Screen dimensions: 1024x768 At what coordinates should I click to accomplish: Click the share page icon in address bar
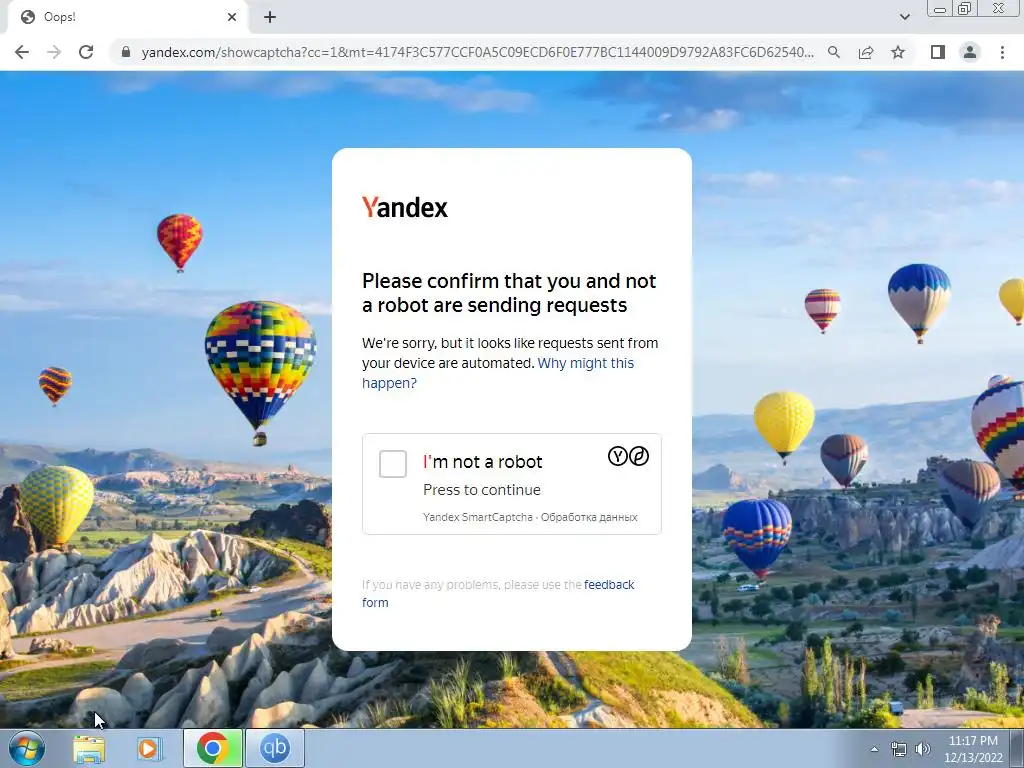[866, 52]
